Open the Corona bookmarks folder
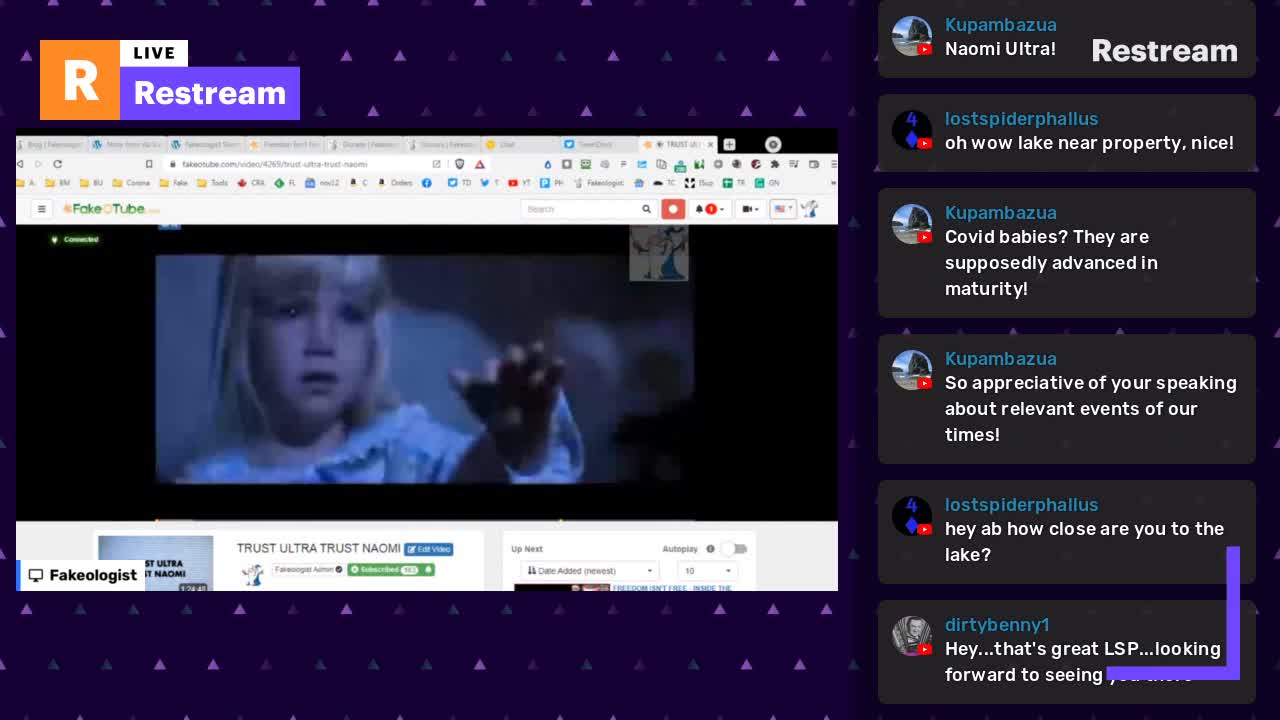1280x720 pixels. click(x=131, y=183)
